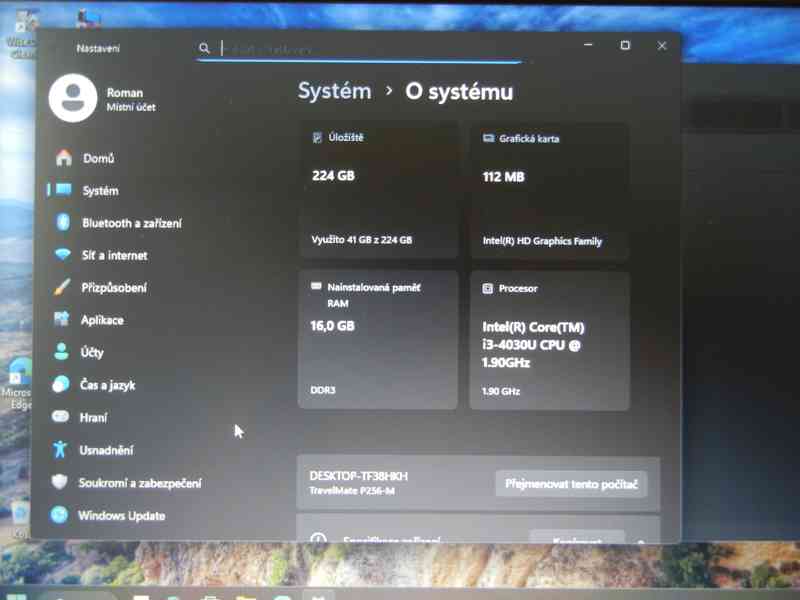Click Intel(R) HD Graphics Family text

point(542,241)
